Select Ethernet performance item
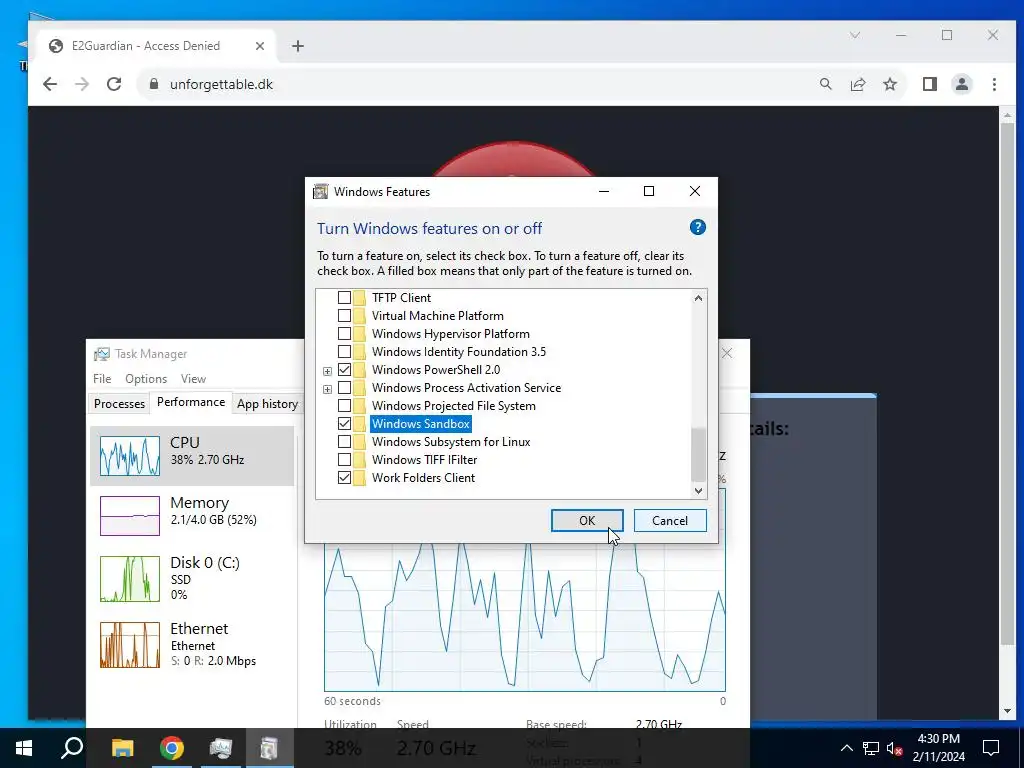This screenshot has width=1024, height=768. click(x=192, y=645)
